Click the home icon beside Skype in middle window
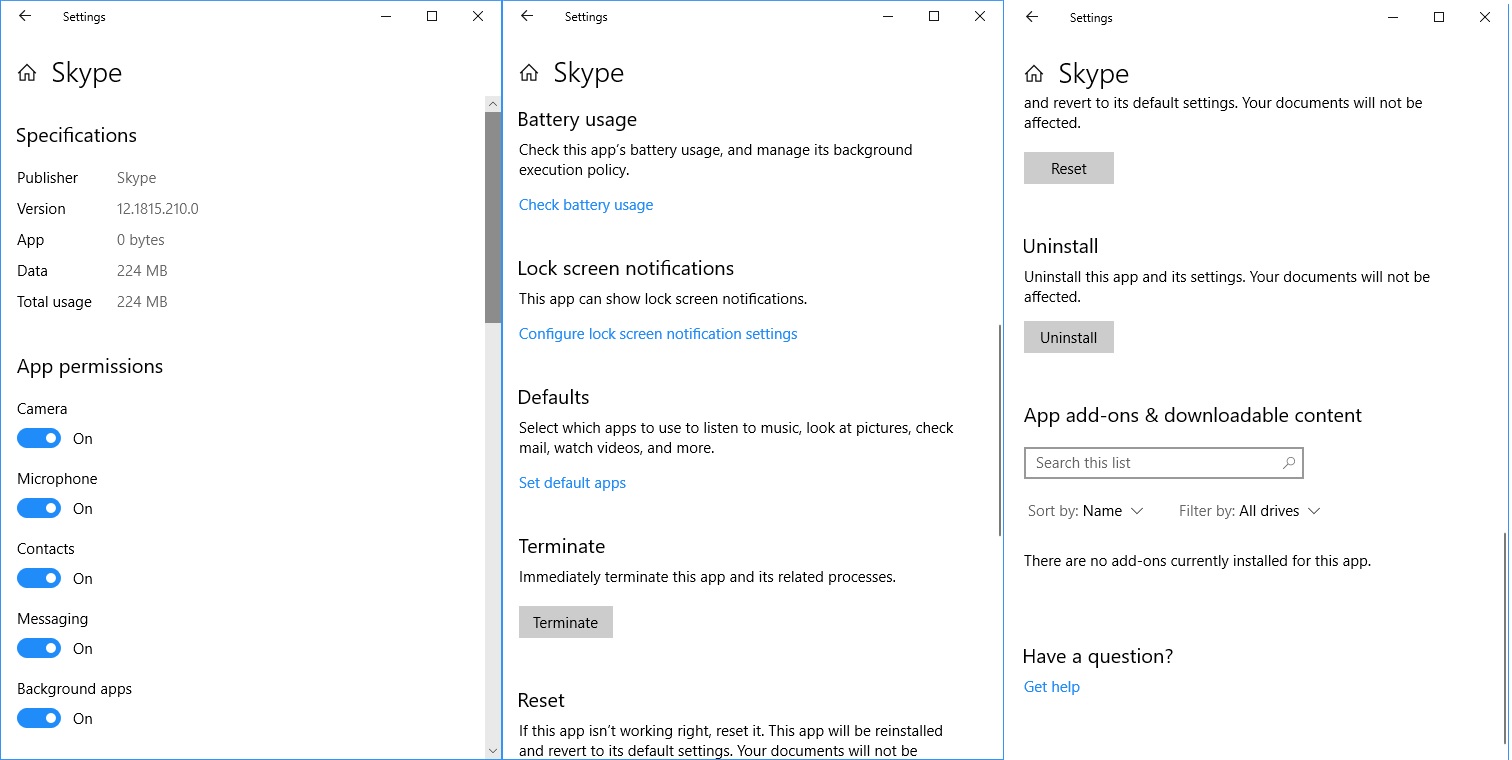The image size is (1512, 760). coord(529,73)
